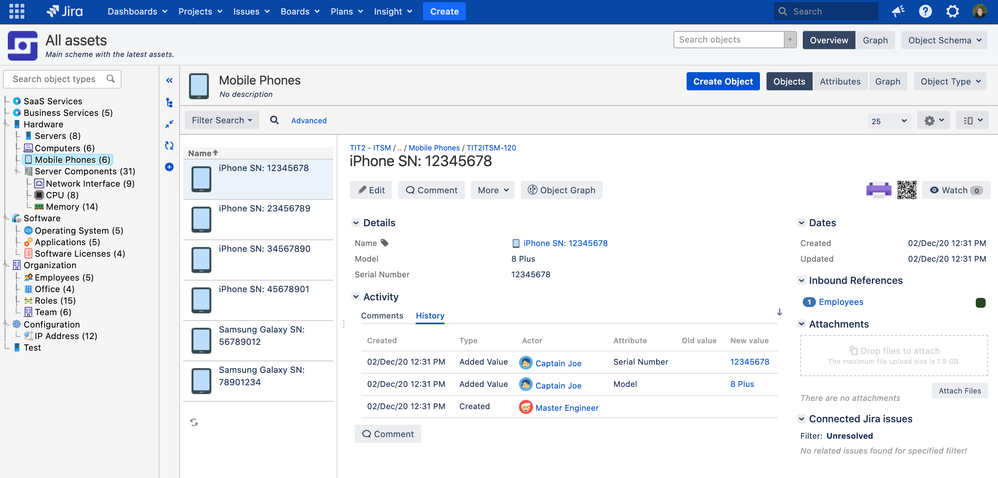Open the Projects menu
Screen dimensions: 998x478
pyautogui.click(x=200, y=11)
